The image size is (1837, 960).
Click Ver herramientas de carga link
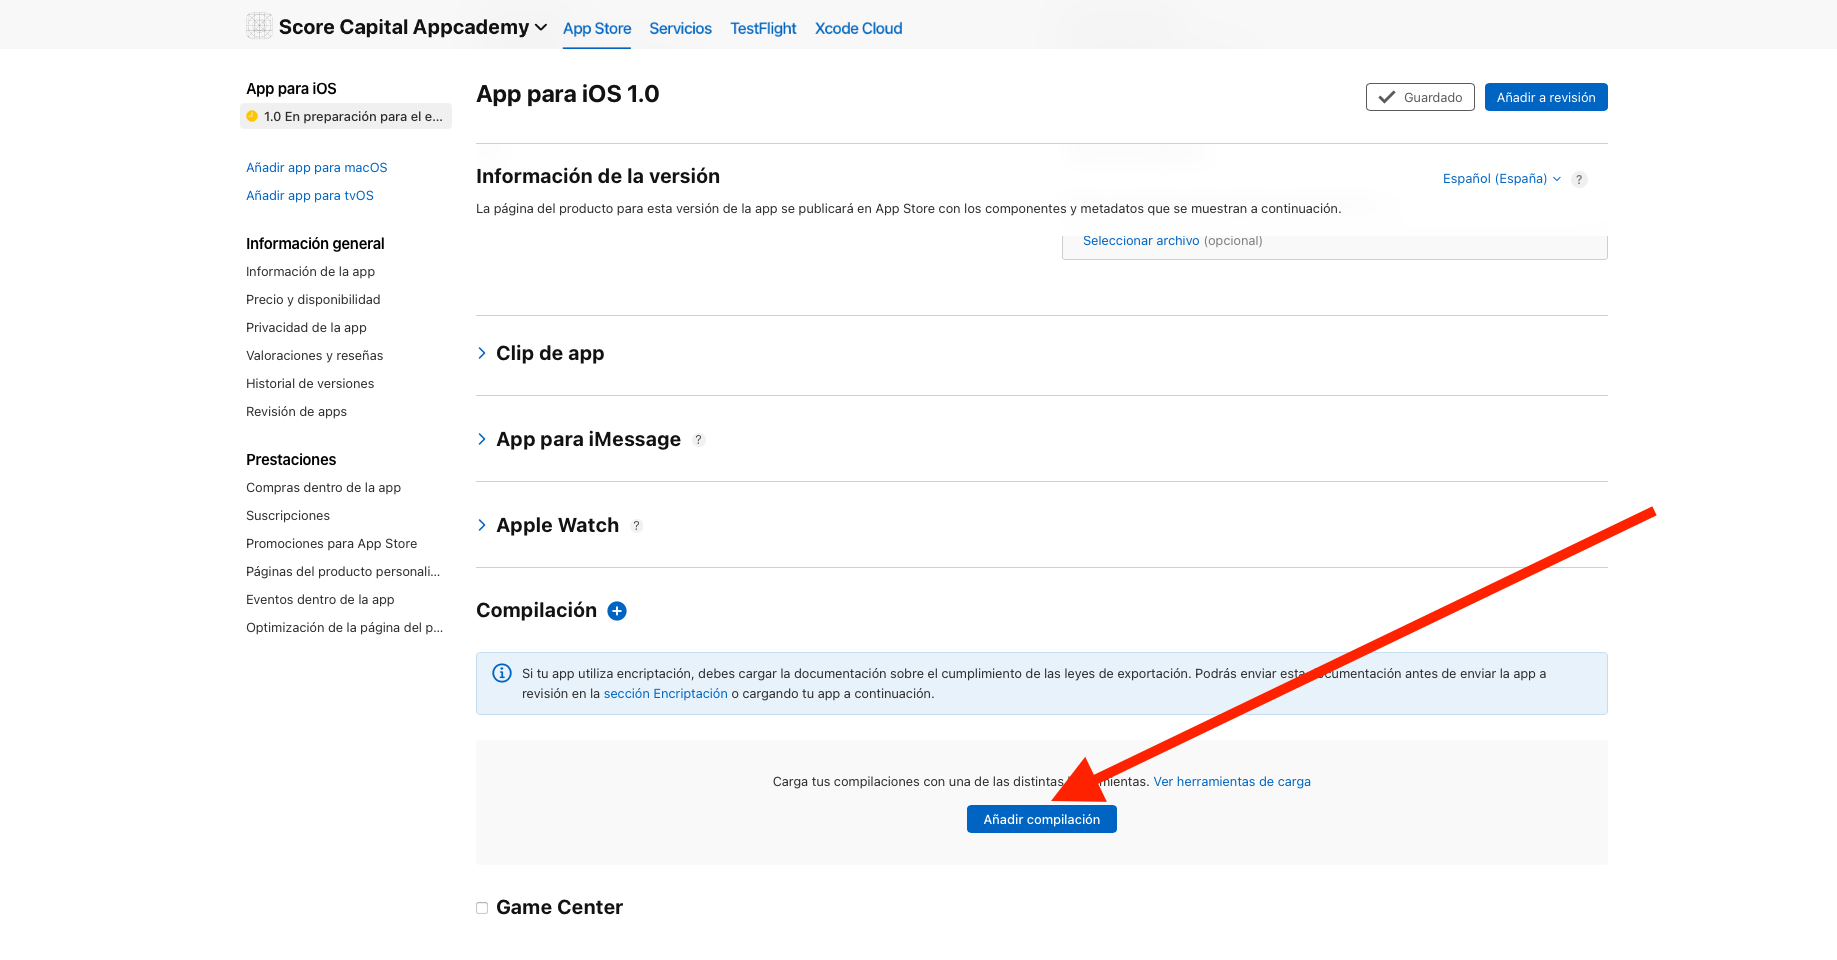pos(1232,781)
